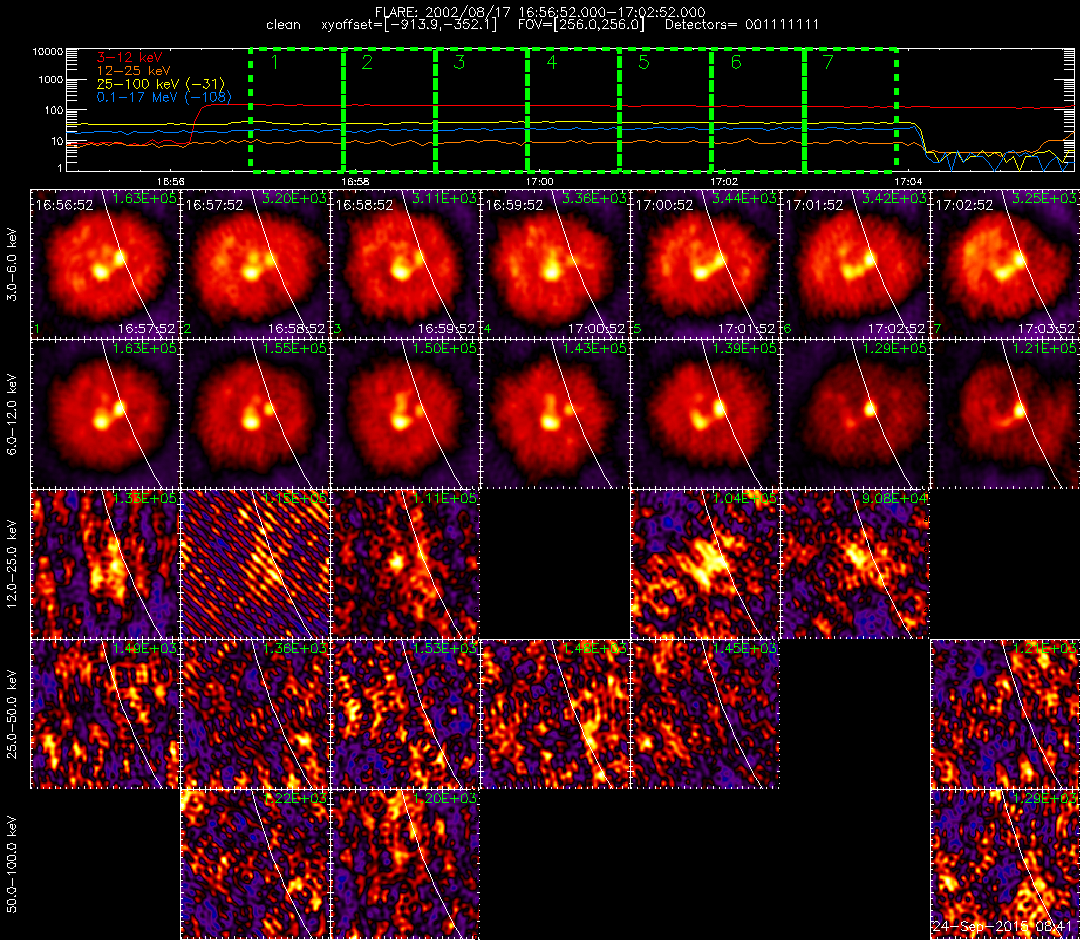Viewport: 1080px width, 940px height.
Task: Click the xyoffset=[-913.9,-352.1] header text
Action: (408, 25)
